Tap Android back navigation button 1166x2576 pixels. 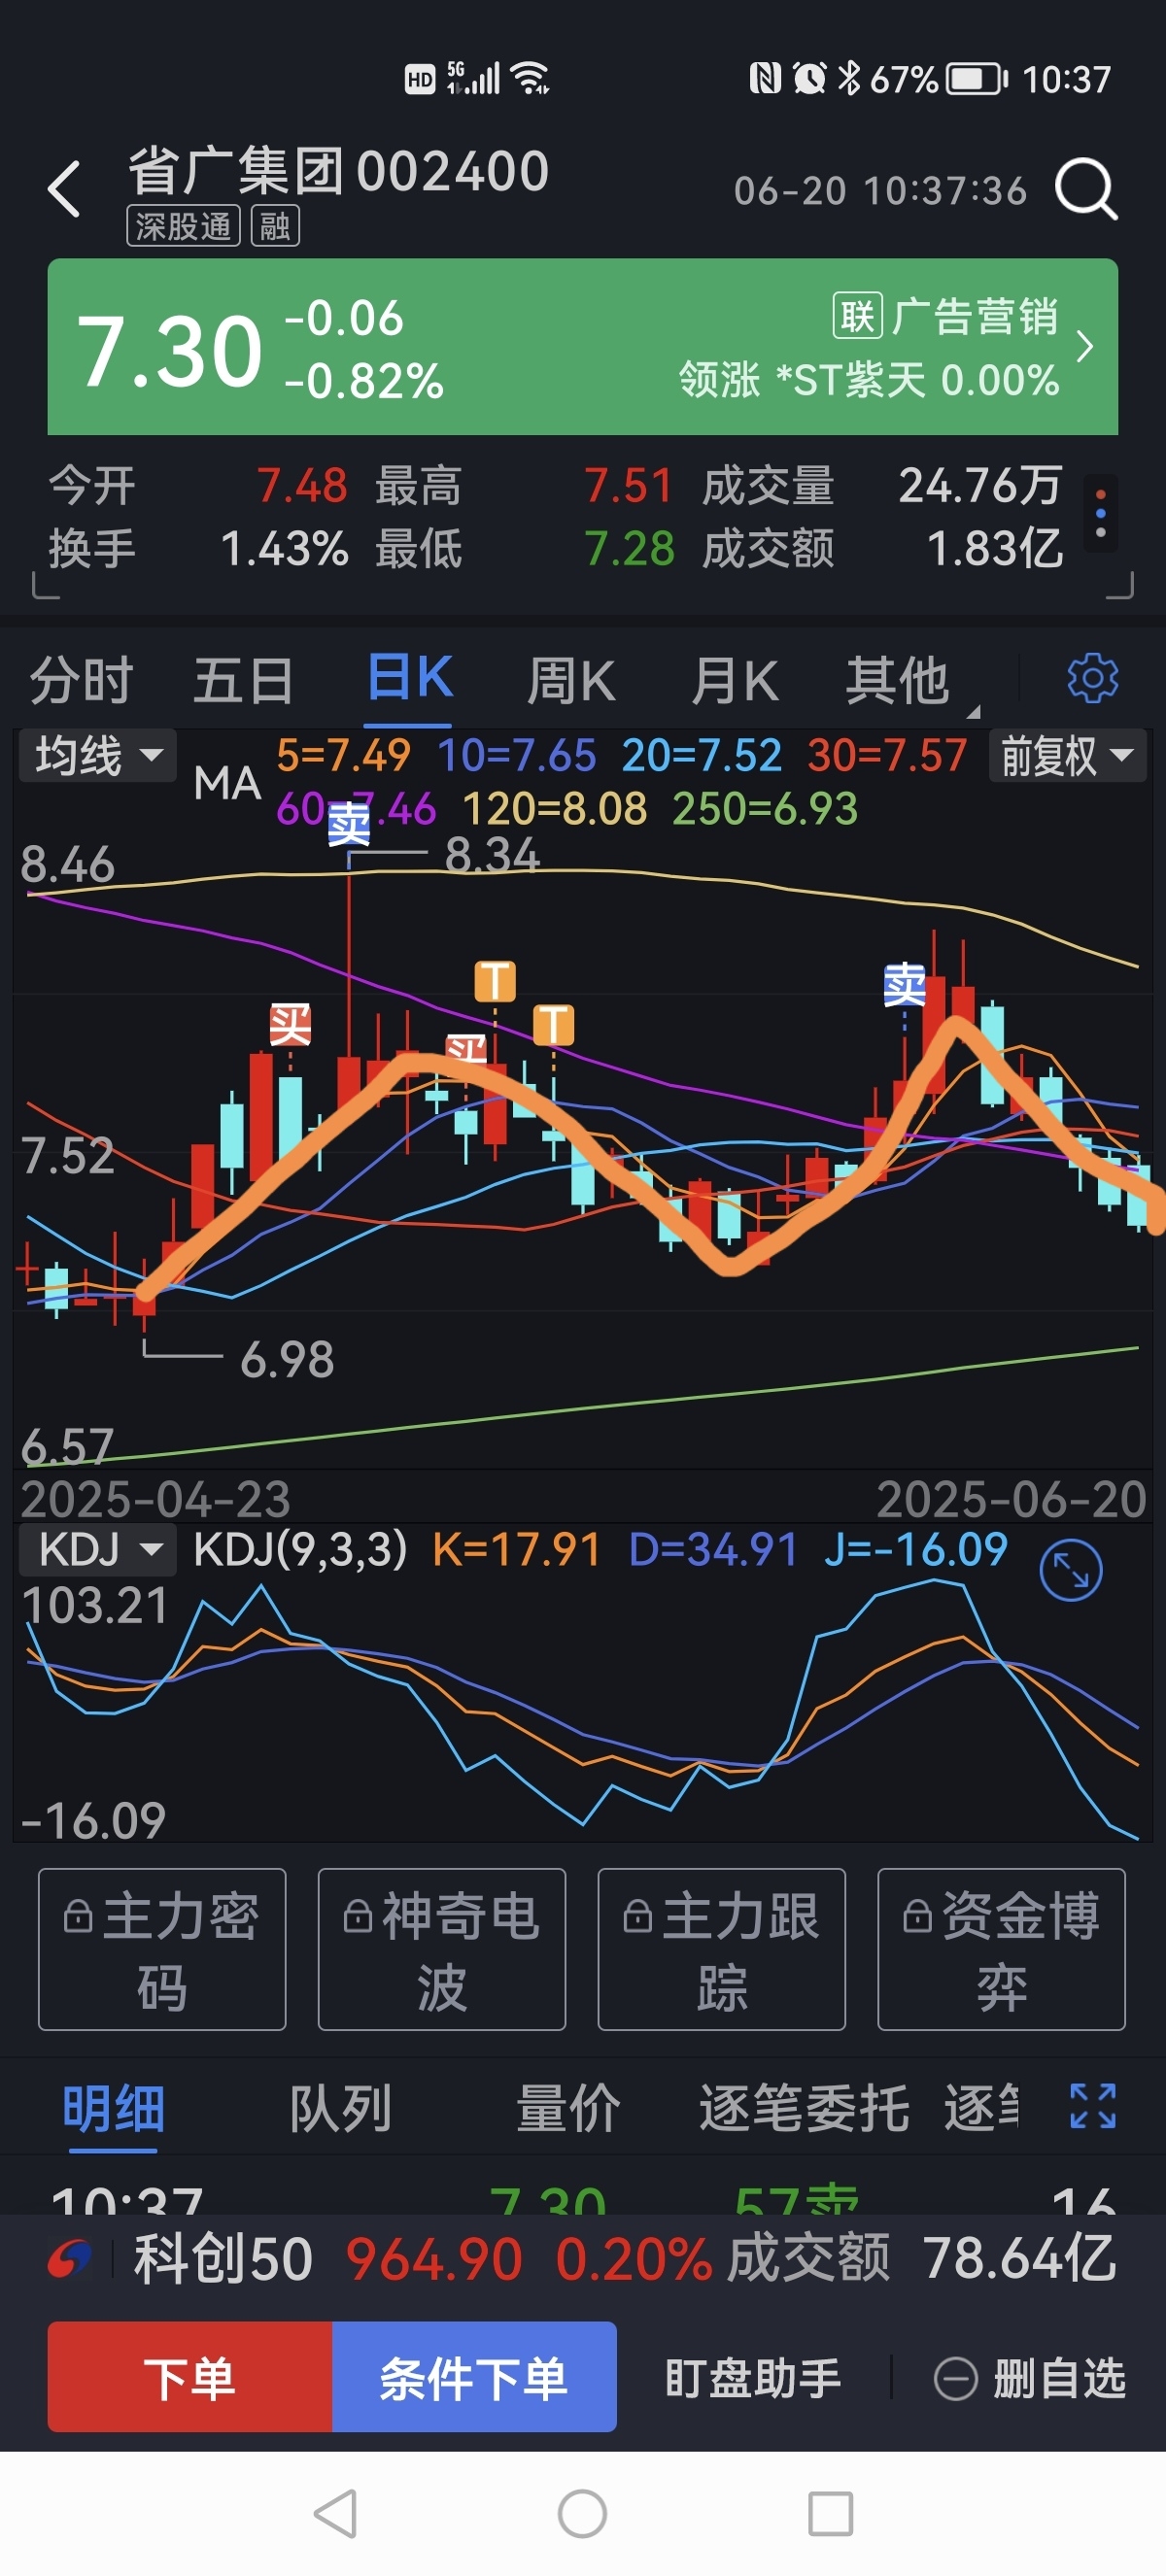point(336,2513)
